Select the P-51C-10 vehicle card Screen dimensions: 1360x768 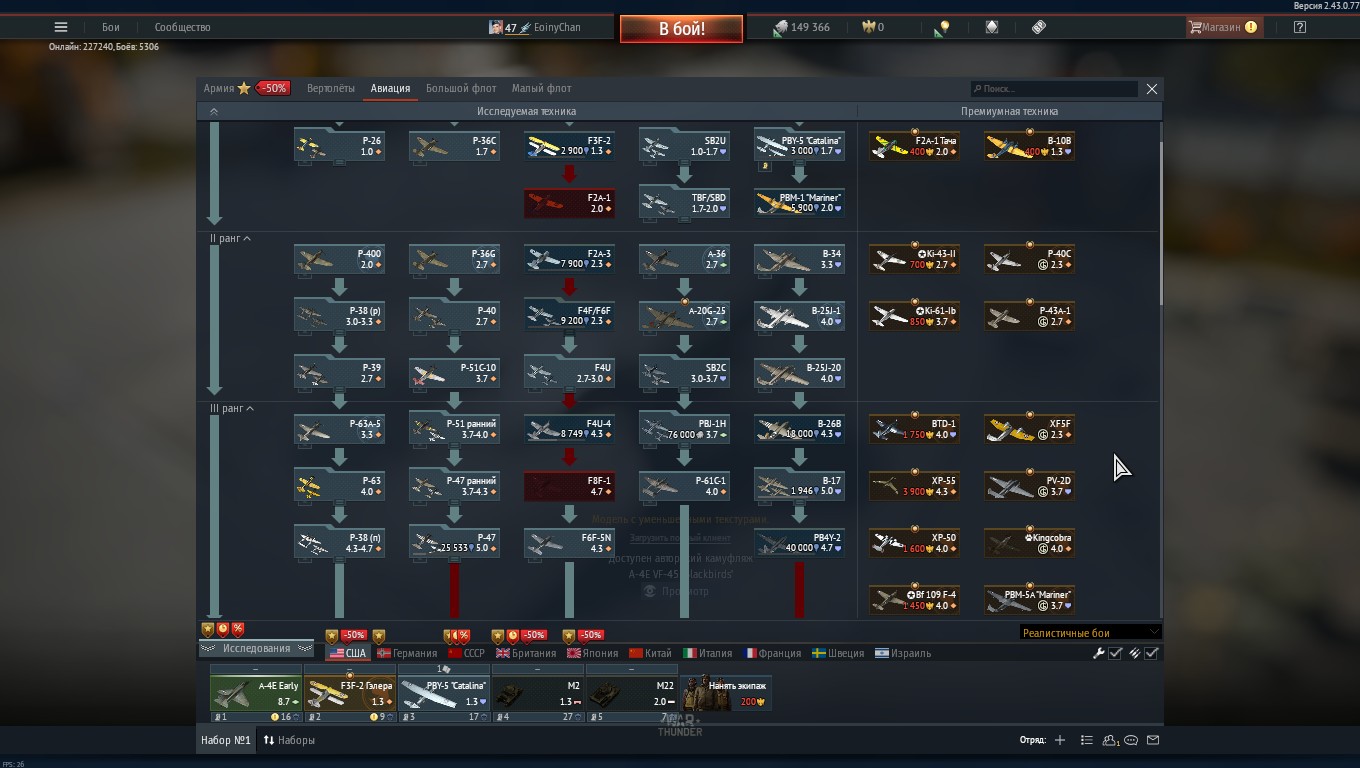tap(455, 373)
